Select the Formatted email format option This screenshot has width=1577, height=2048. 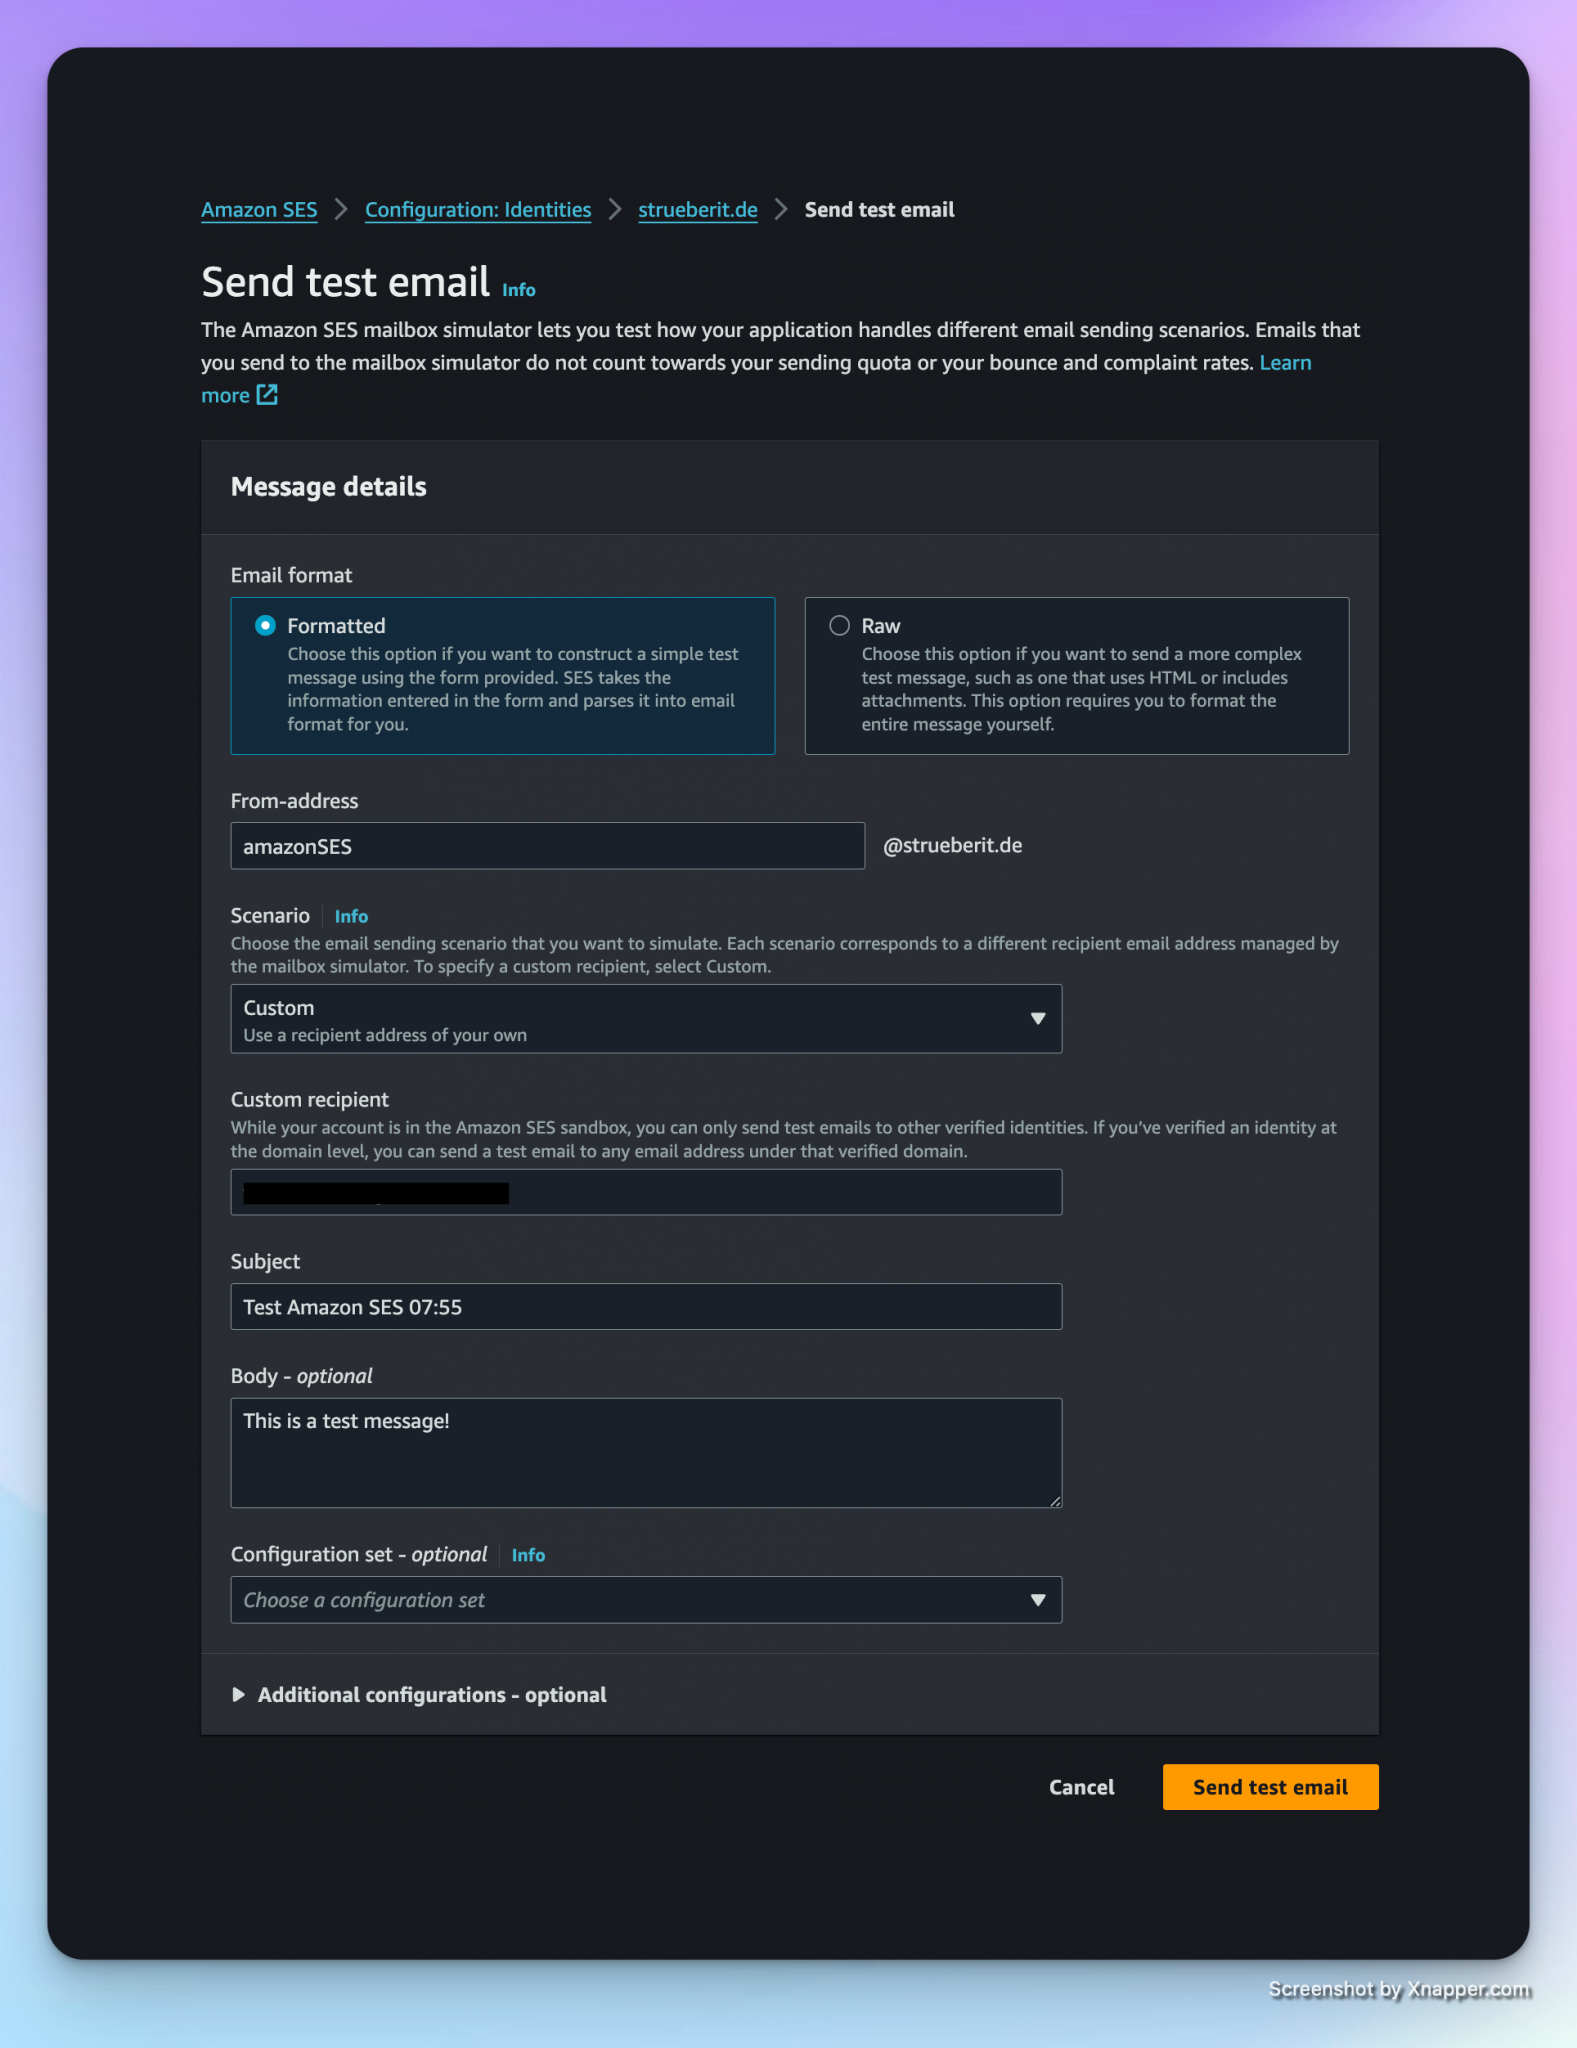click(265, 626)
